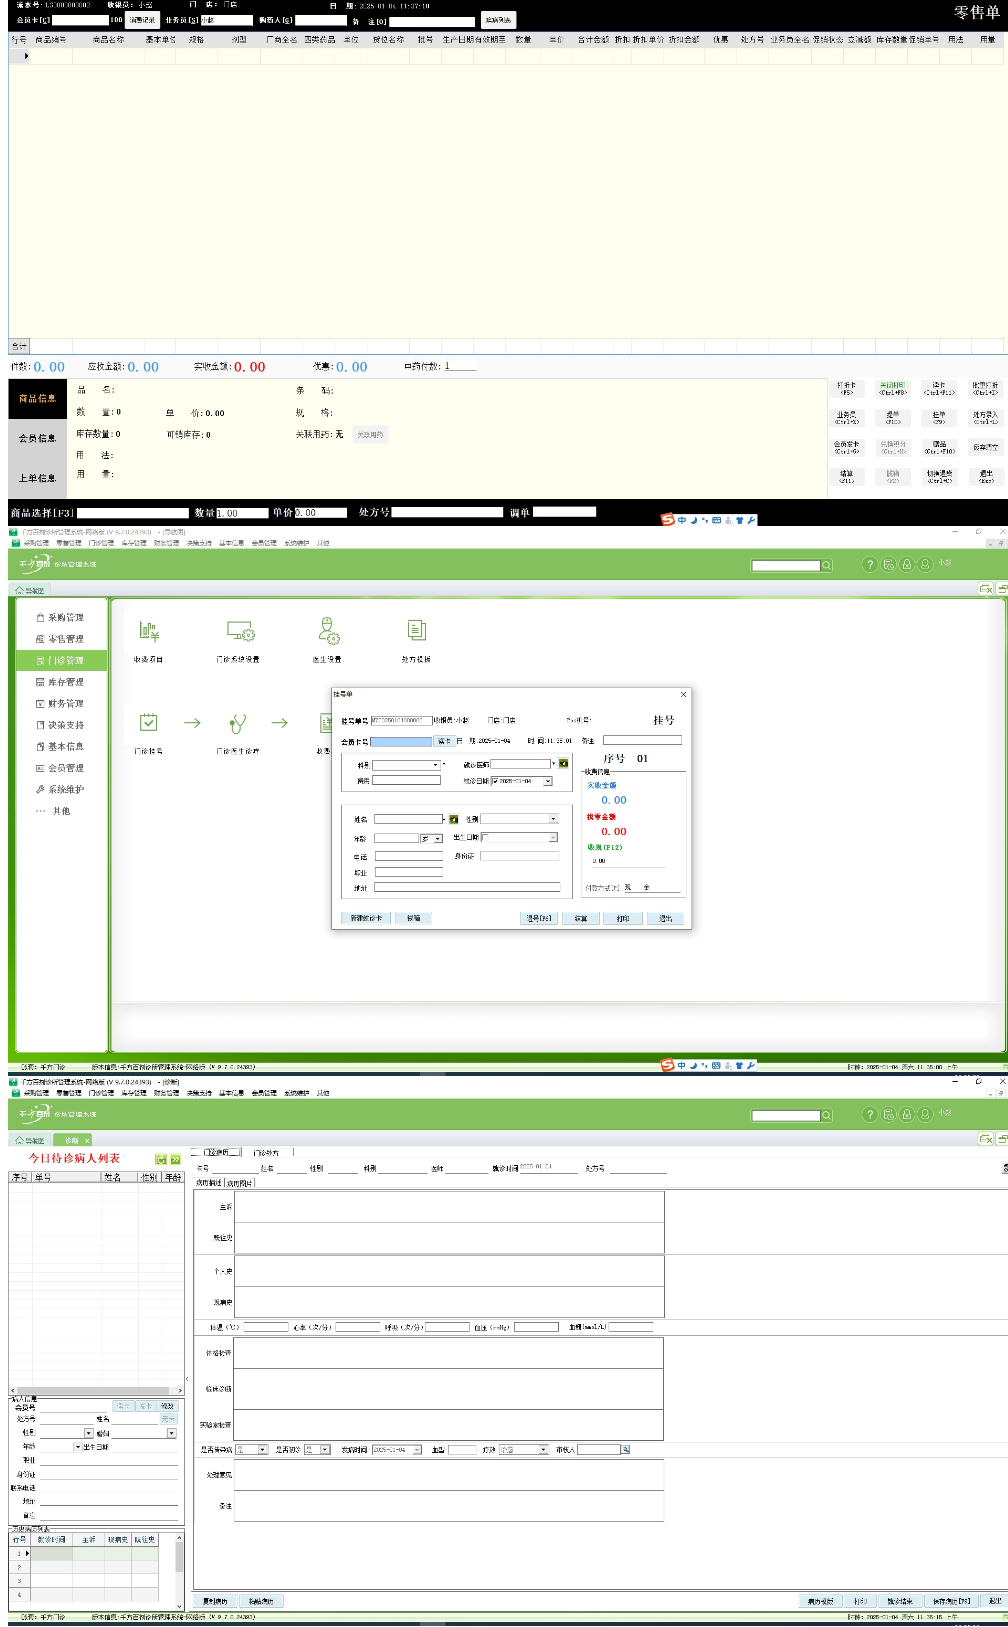The width and height of the screenshot is (1008, 1627).
Task: Select 库存管理 in the navigation sidebar
Action: pyautogui.click(x=60, y=682)
